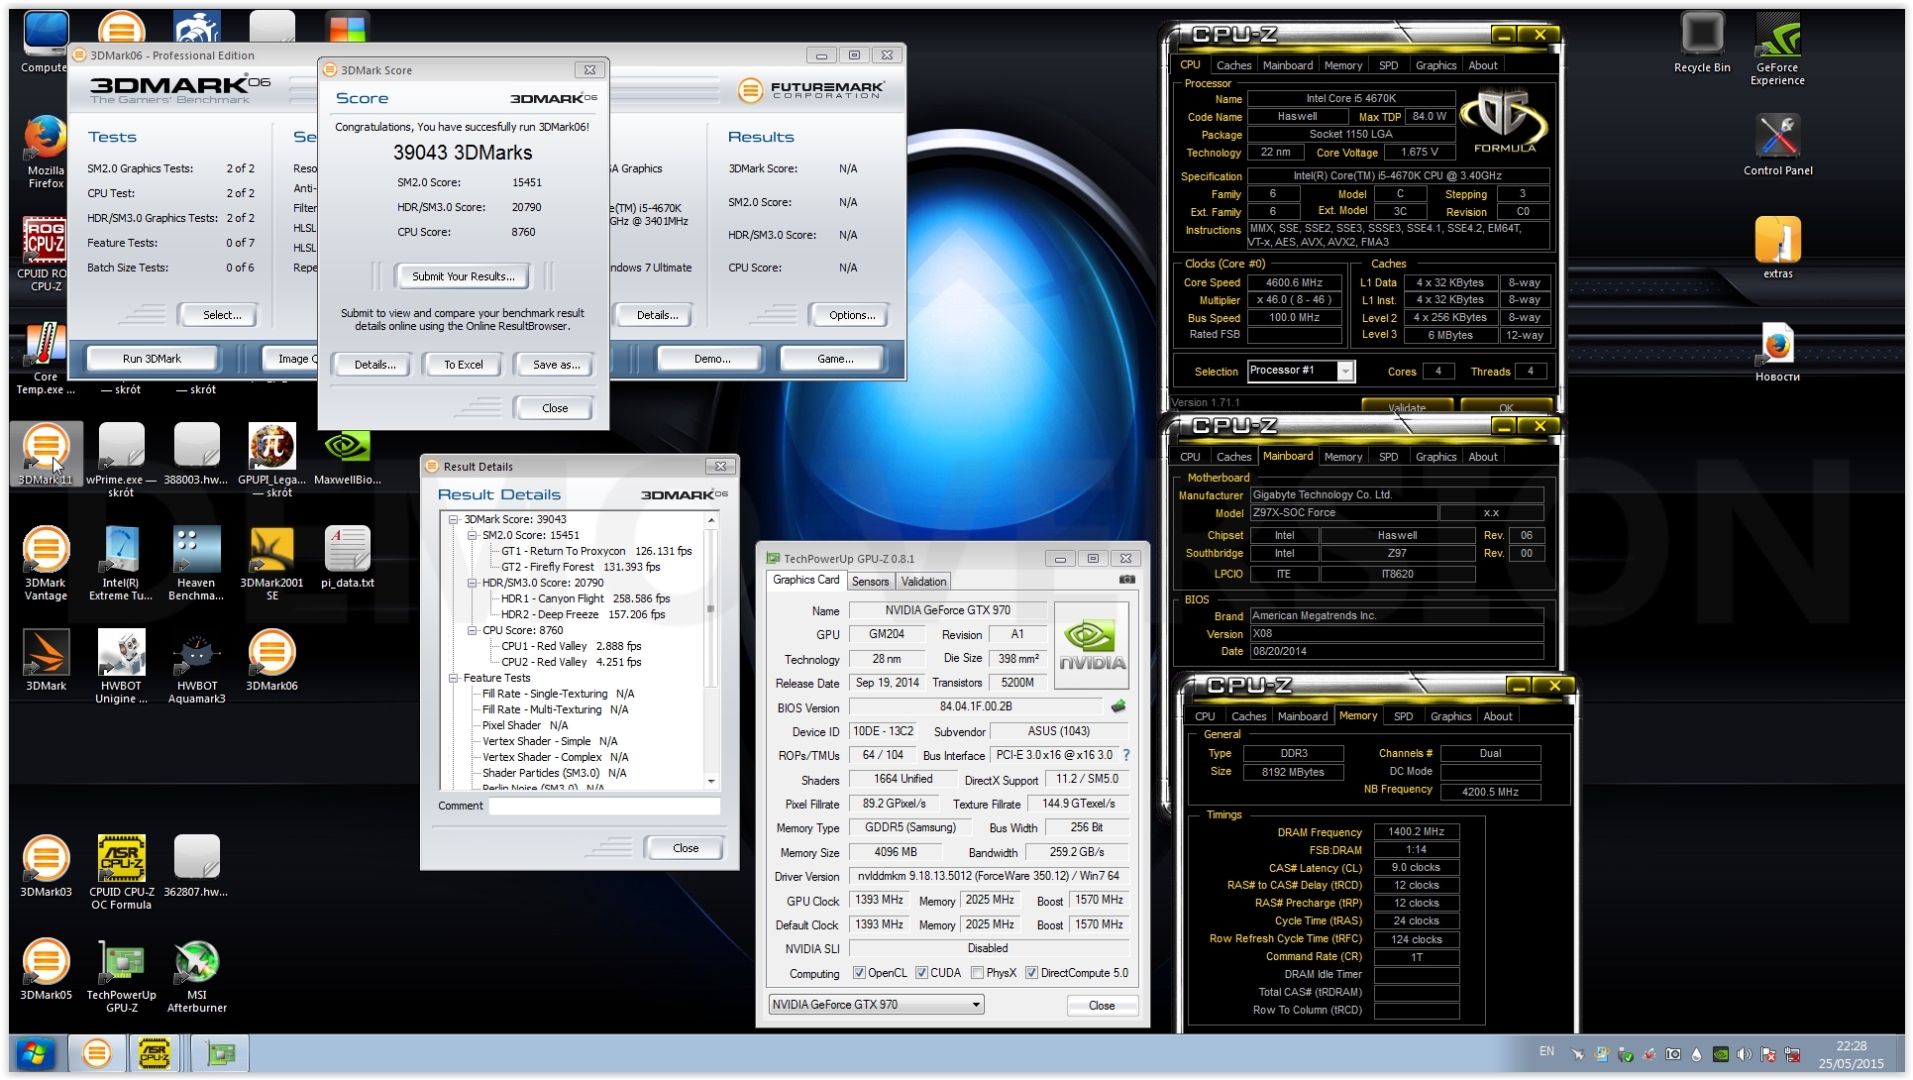1913x1080 pixels.
Task: Click the Run 3DMark button
Action: pos(152,359)
